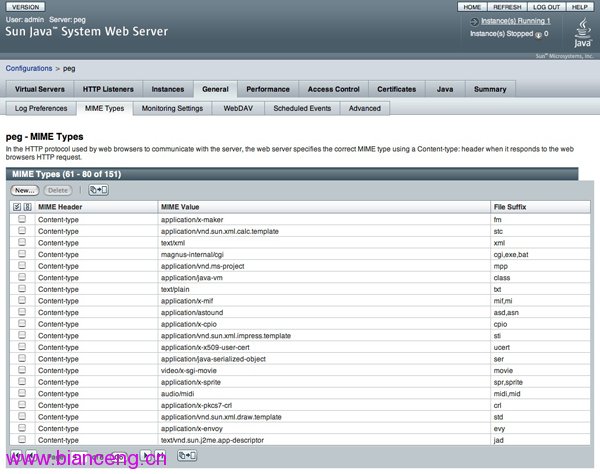Go to the next page of MIME types
The width and height of the screenshot is (600, 474).
click(146, 455)
